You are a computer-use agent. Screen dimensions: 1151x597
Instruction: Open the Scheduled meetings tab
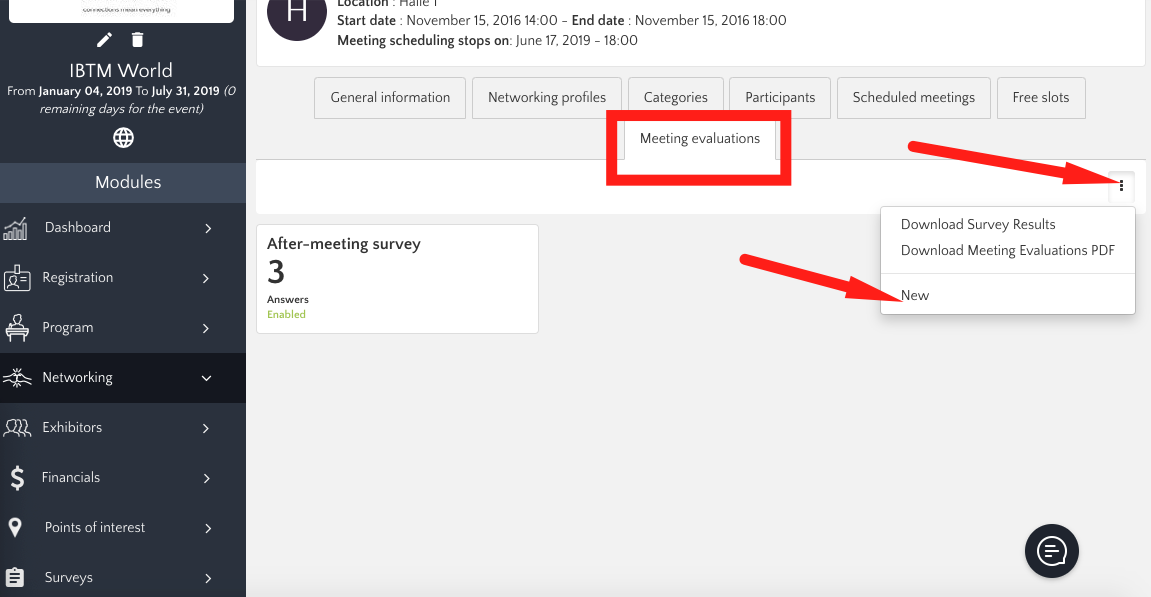tap(913, 98)
